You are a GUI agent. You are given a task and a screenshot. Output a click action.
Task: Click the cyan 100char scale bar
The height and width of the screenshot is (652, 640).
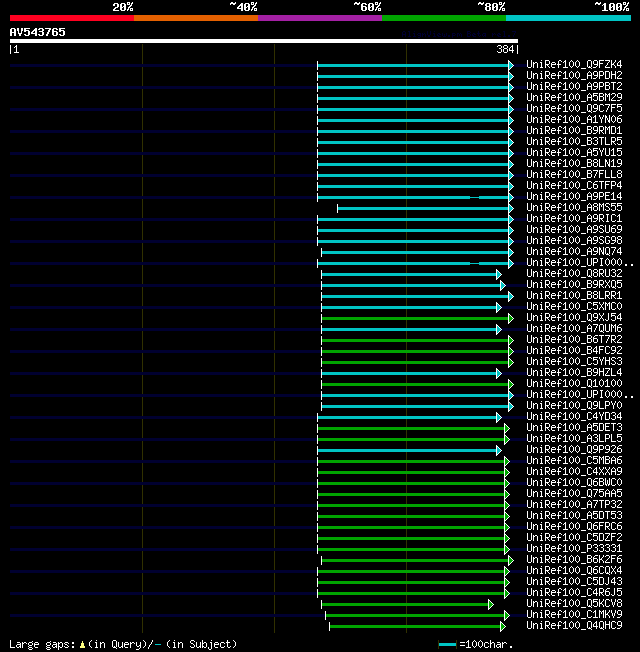pos(447,645)
